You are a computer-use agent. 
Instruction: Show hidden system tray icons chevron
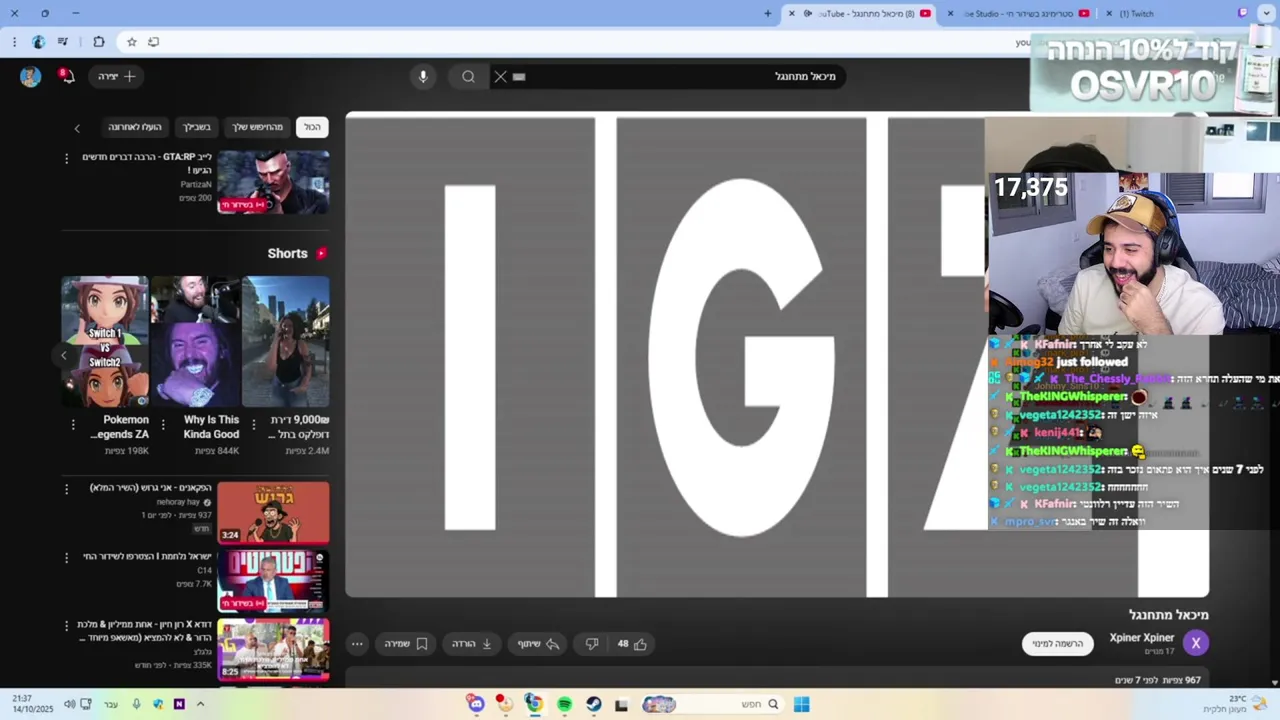[200, 704]
